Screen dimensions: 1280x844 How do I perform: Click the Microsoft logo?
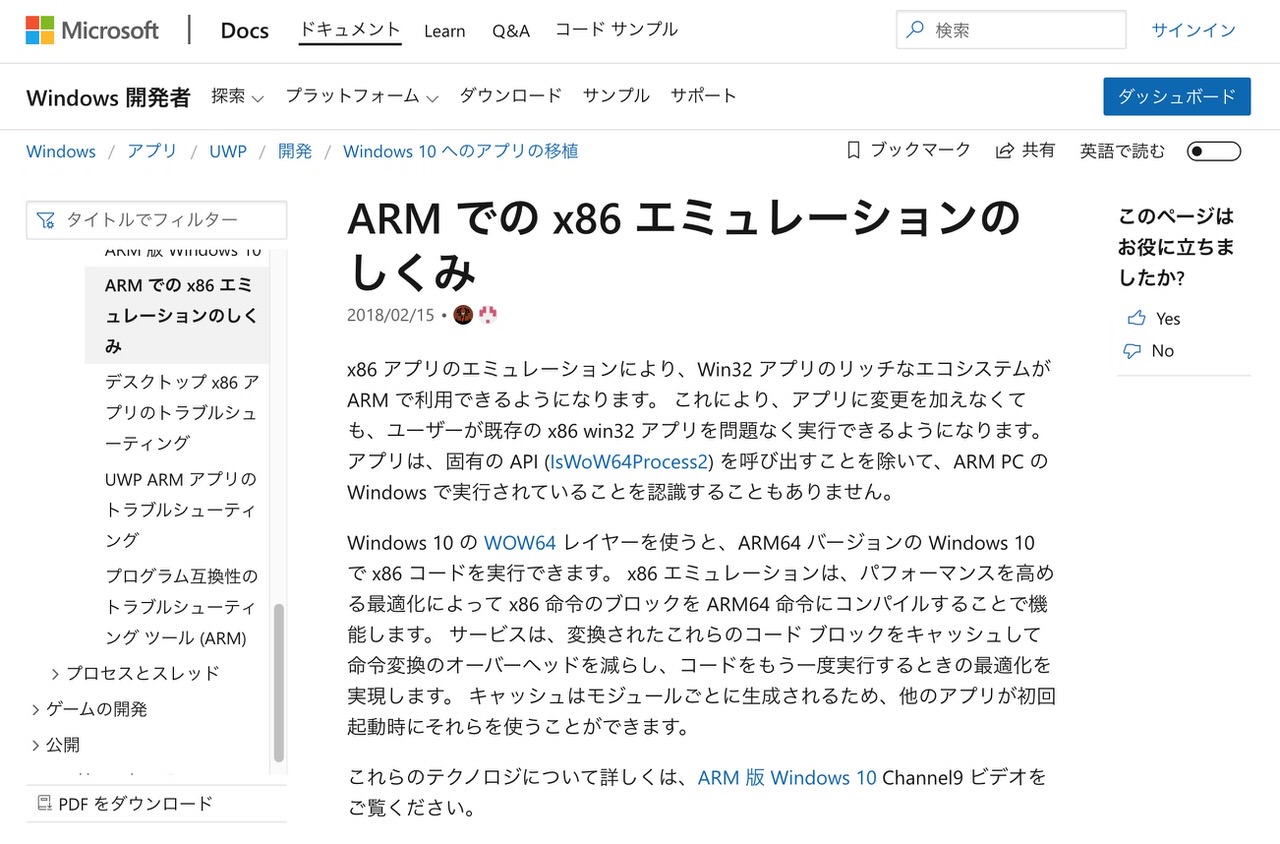click(x=92, y=30)
